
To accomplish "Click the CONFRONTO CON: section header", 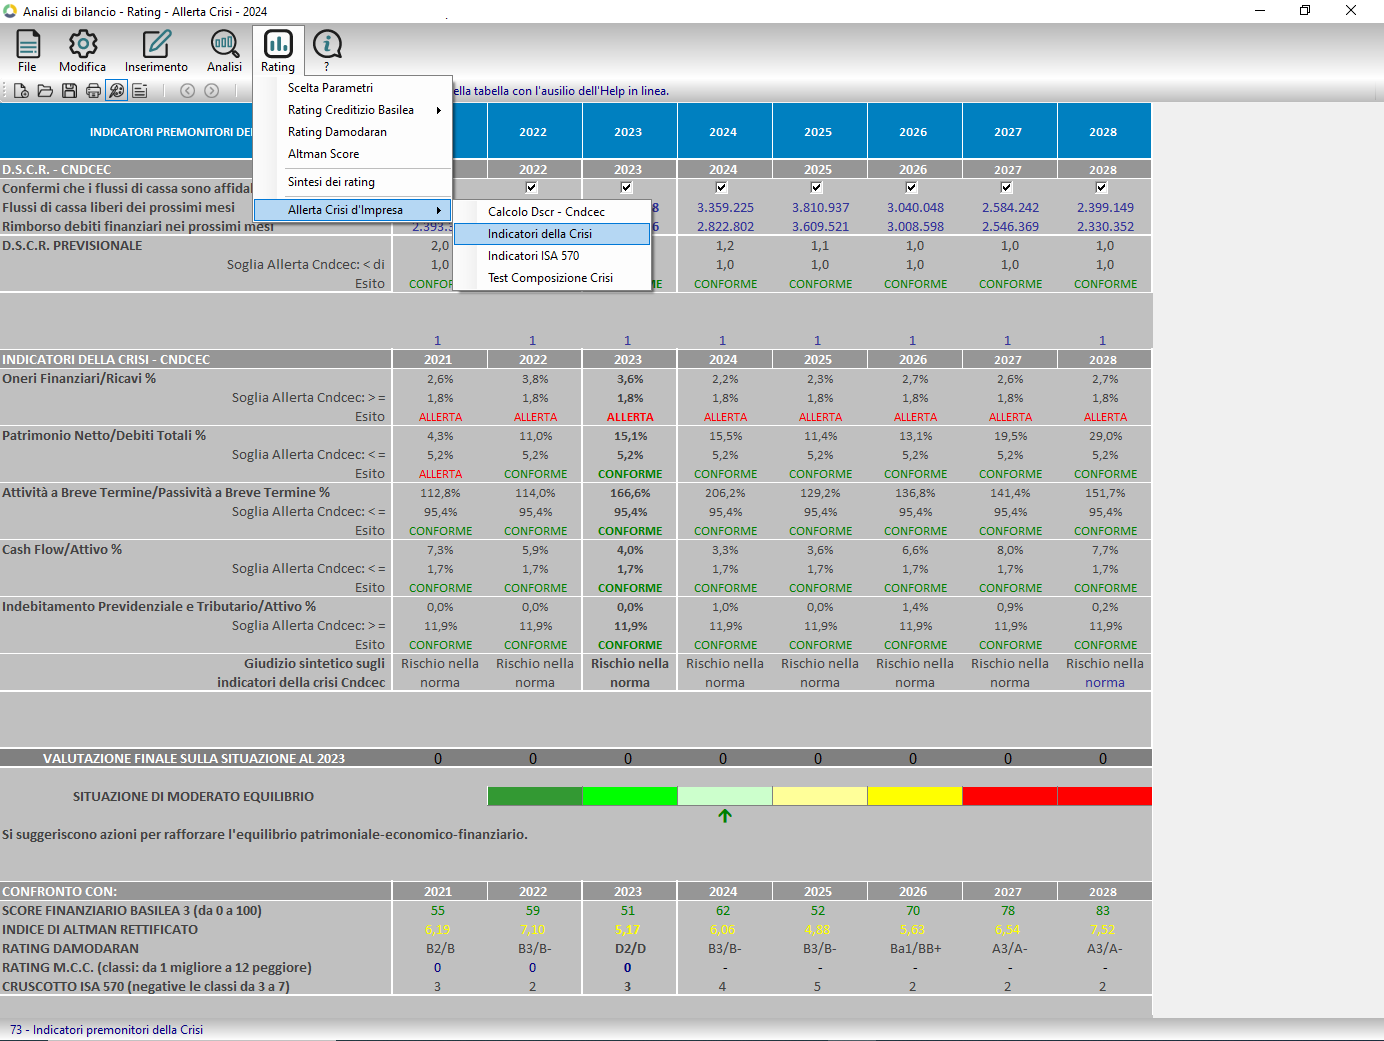I will click(59, 892).
